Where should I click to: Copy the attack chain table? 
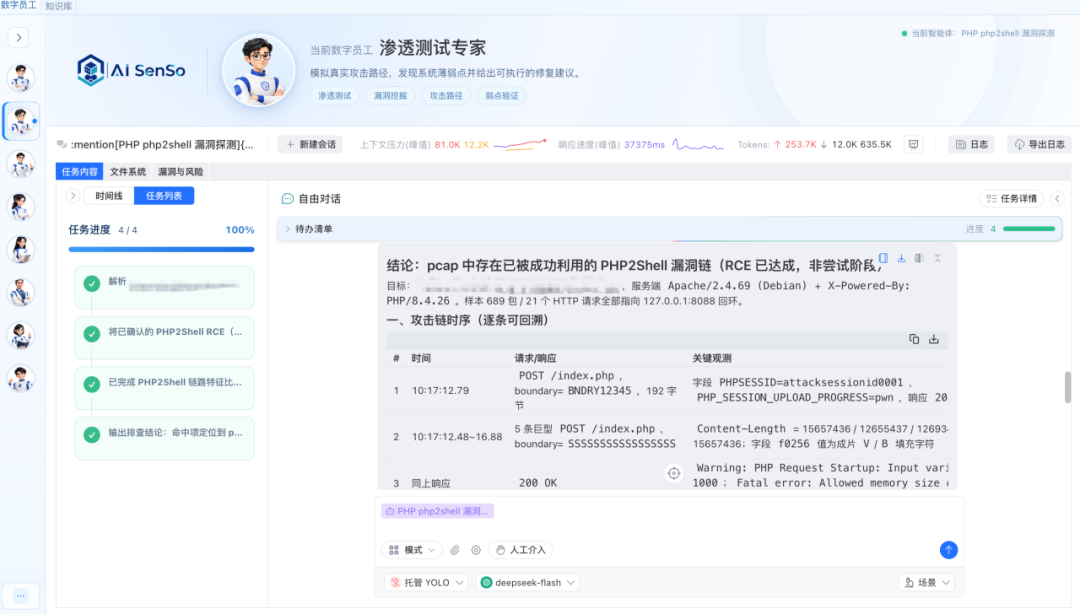pos(914,339)
